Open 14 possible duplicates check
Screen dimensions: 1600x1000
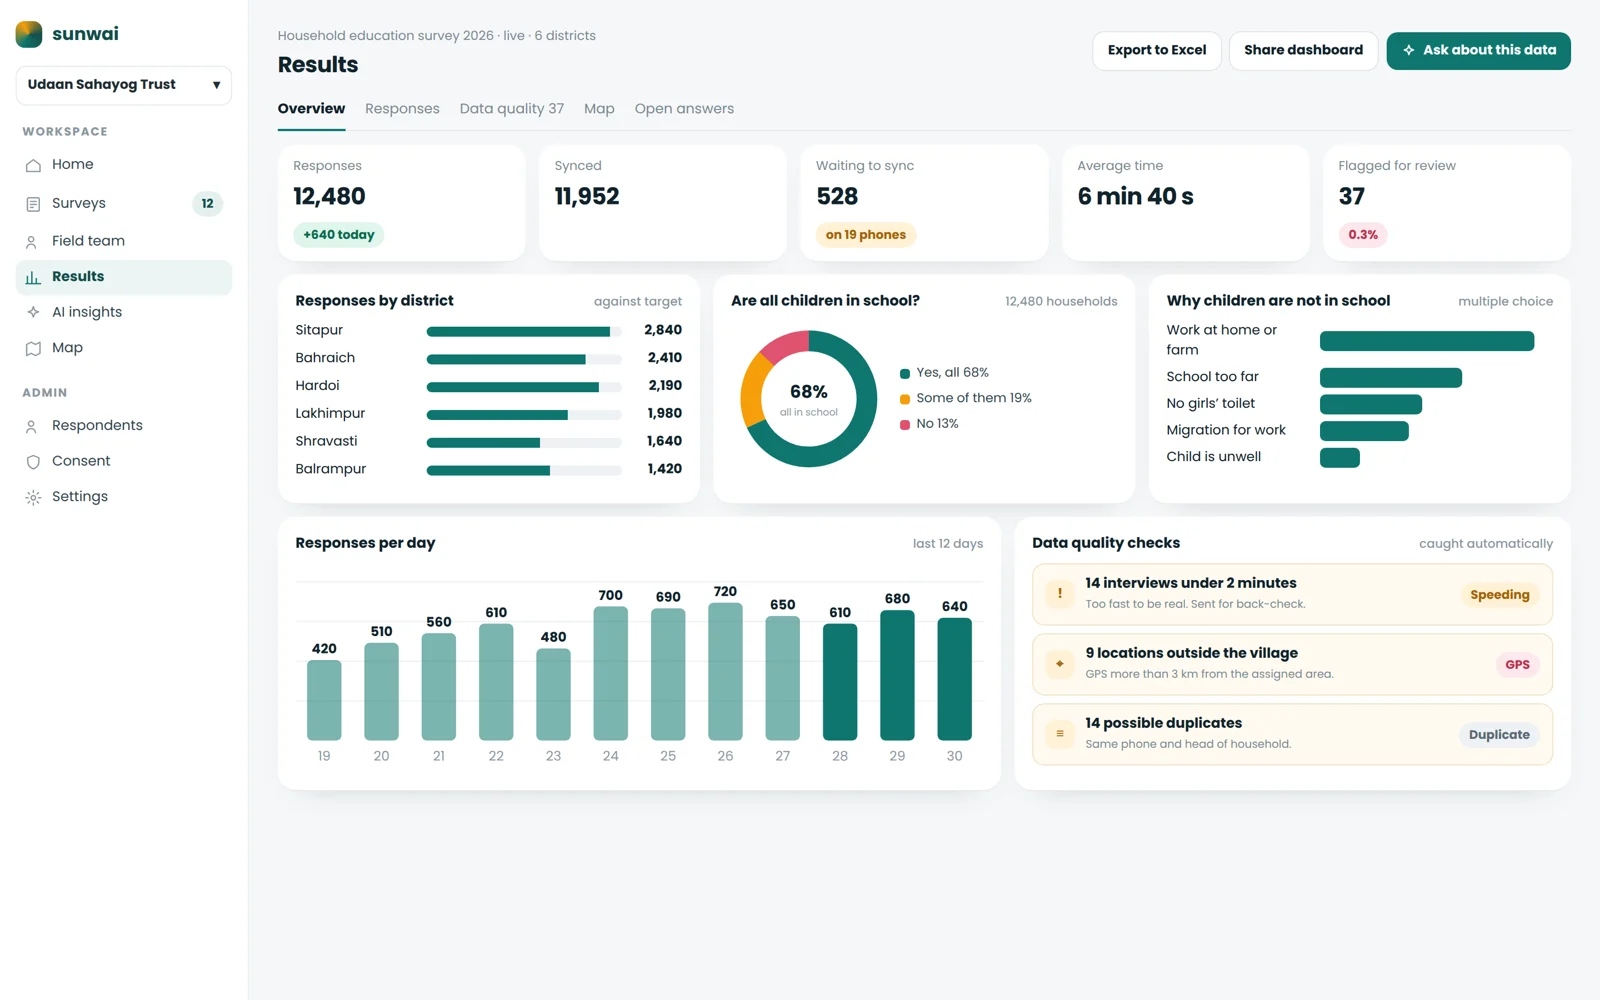tap(1292, 734)
